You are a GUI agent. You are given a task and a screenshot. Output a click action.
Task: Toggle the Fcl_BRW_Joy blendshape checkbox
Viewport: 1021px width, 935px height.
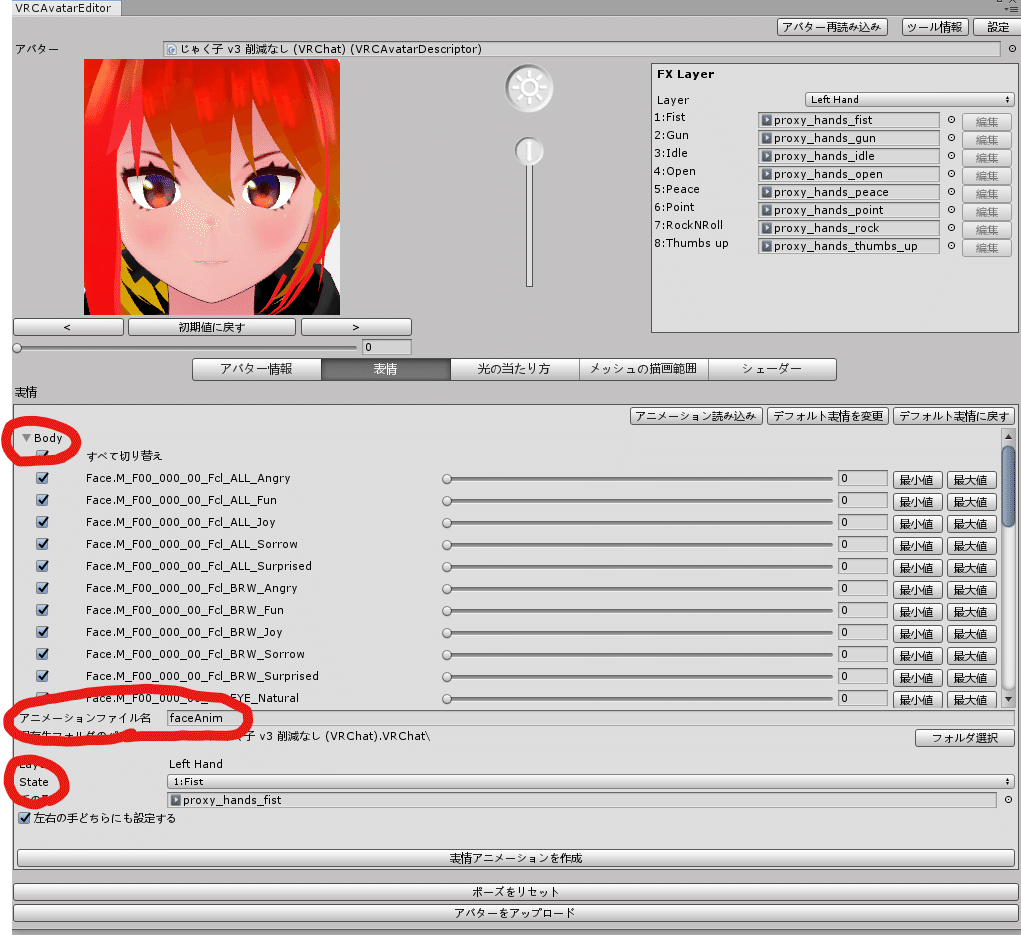(x=42, y=632)
